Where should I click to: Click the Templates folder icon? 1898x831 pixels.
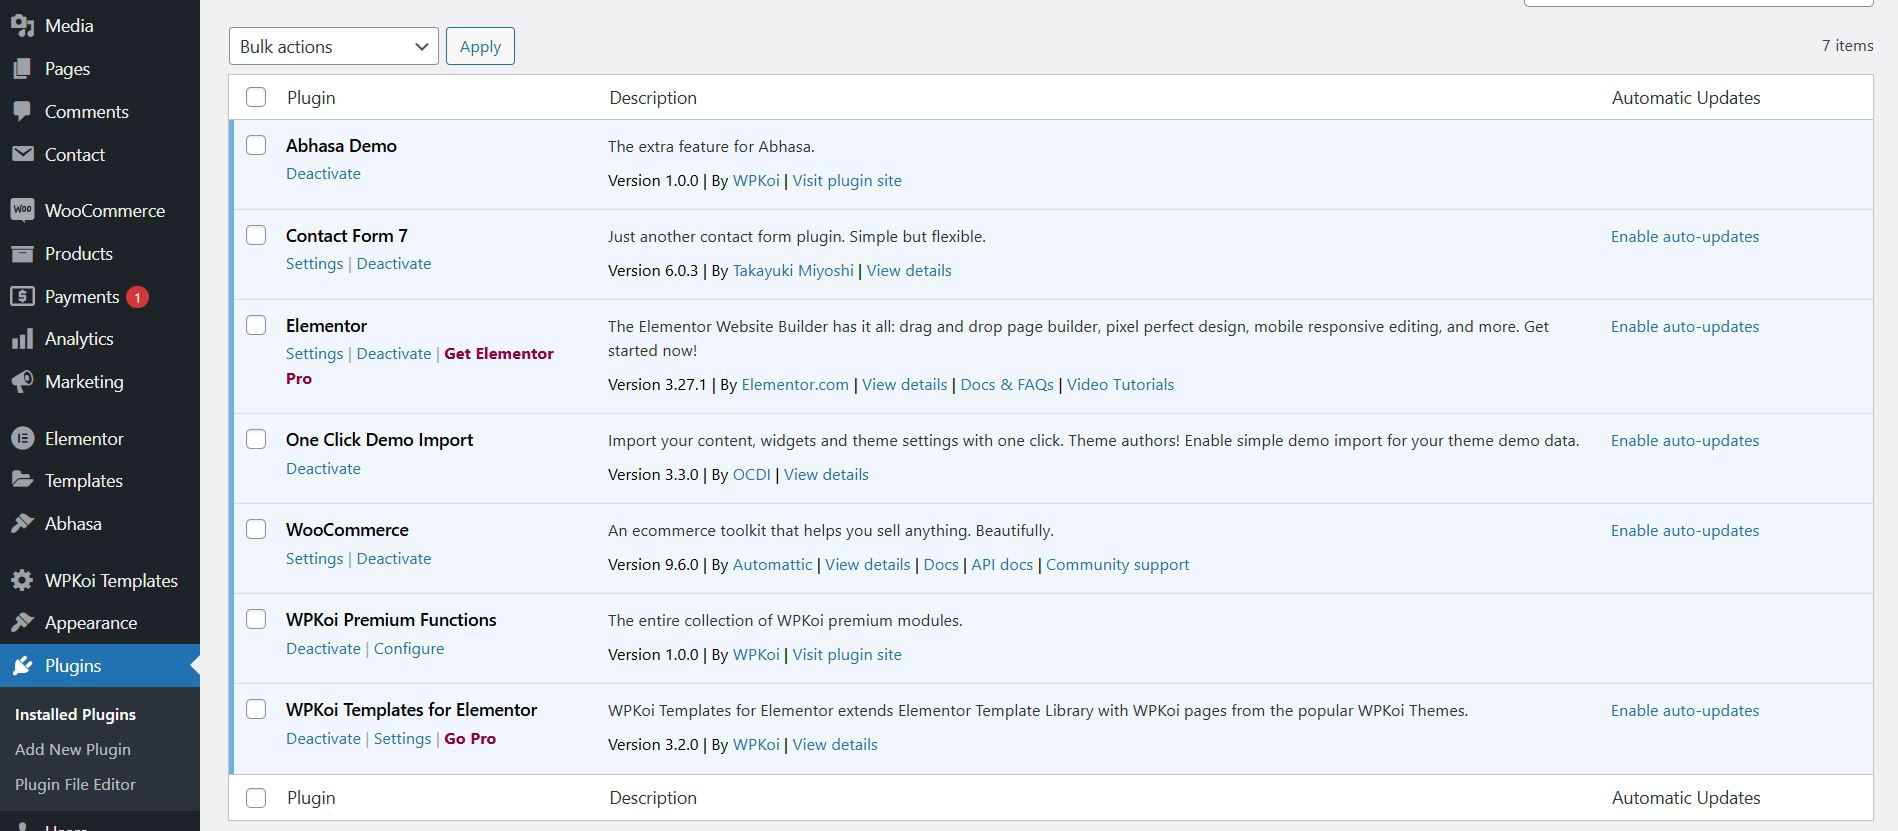22,481
